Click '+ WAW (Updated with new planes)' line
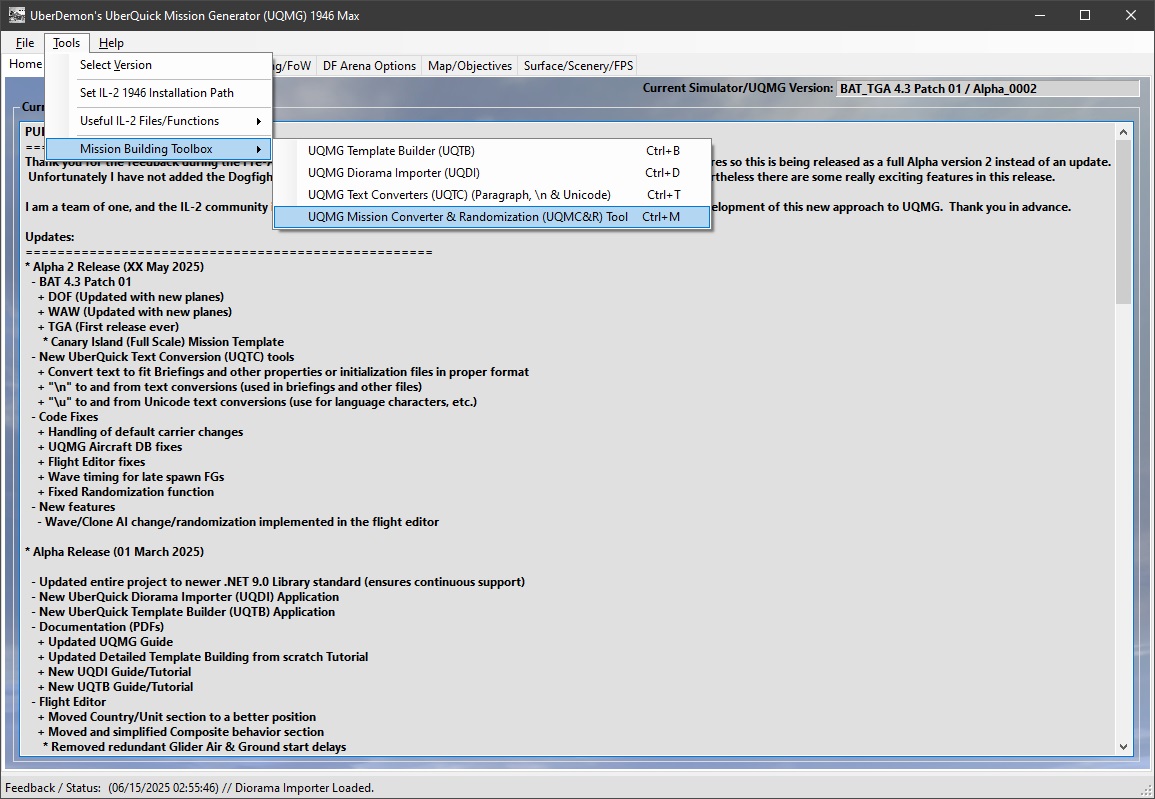Image resolution: width=1155 pixels, height=799 pixels. coord(135,311)
